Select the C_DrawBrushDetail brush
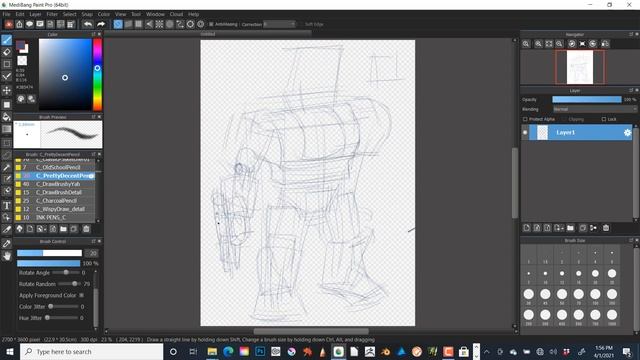640x360 pixels. pyautogui.click(x=55, y=192)
